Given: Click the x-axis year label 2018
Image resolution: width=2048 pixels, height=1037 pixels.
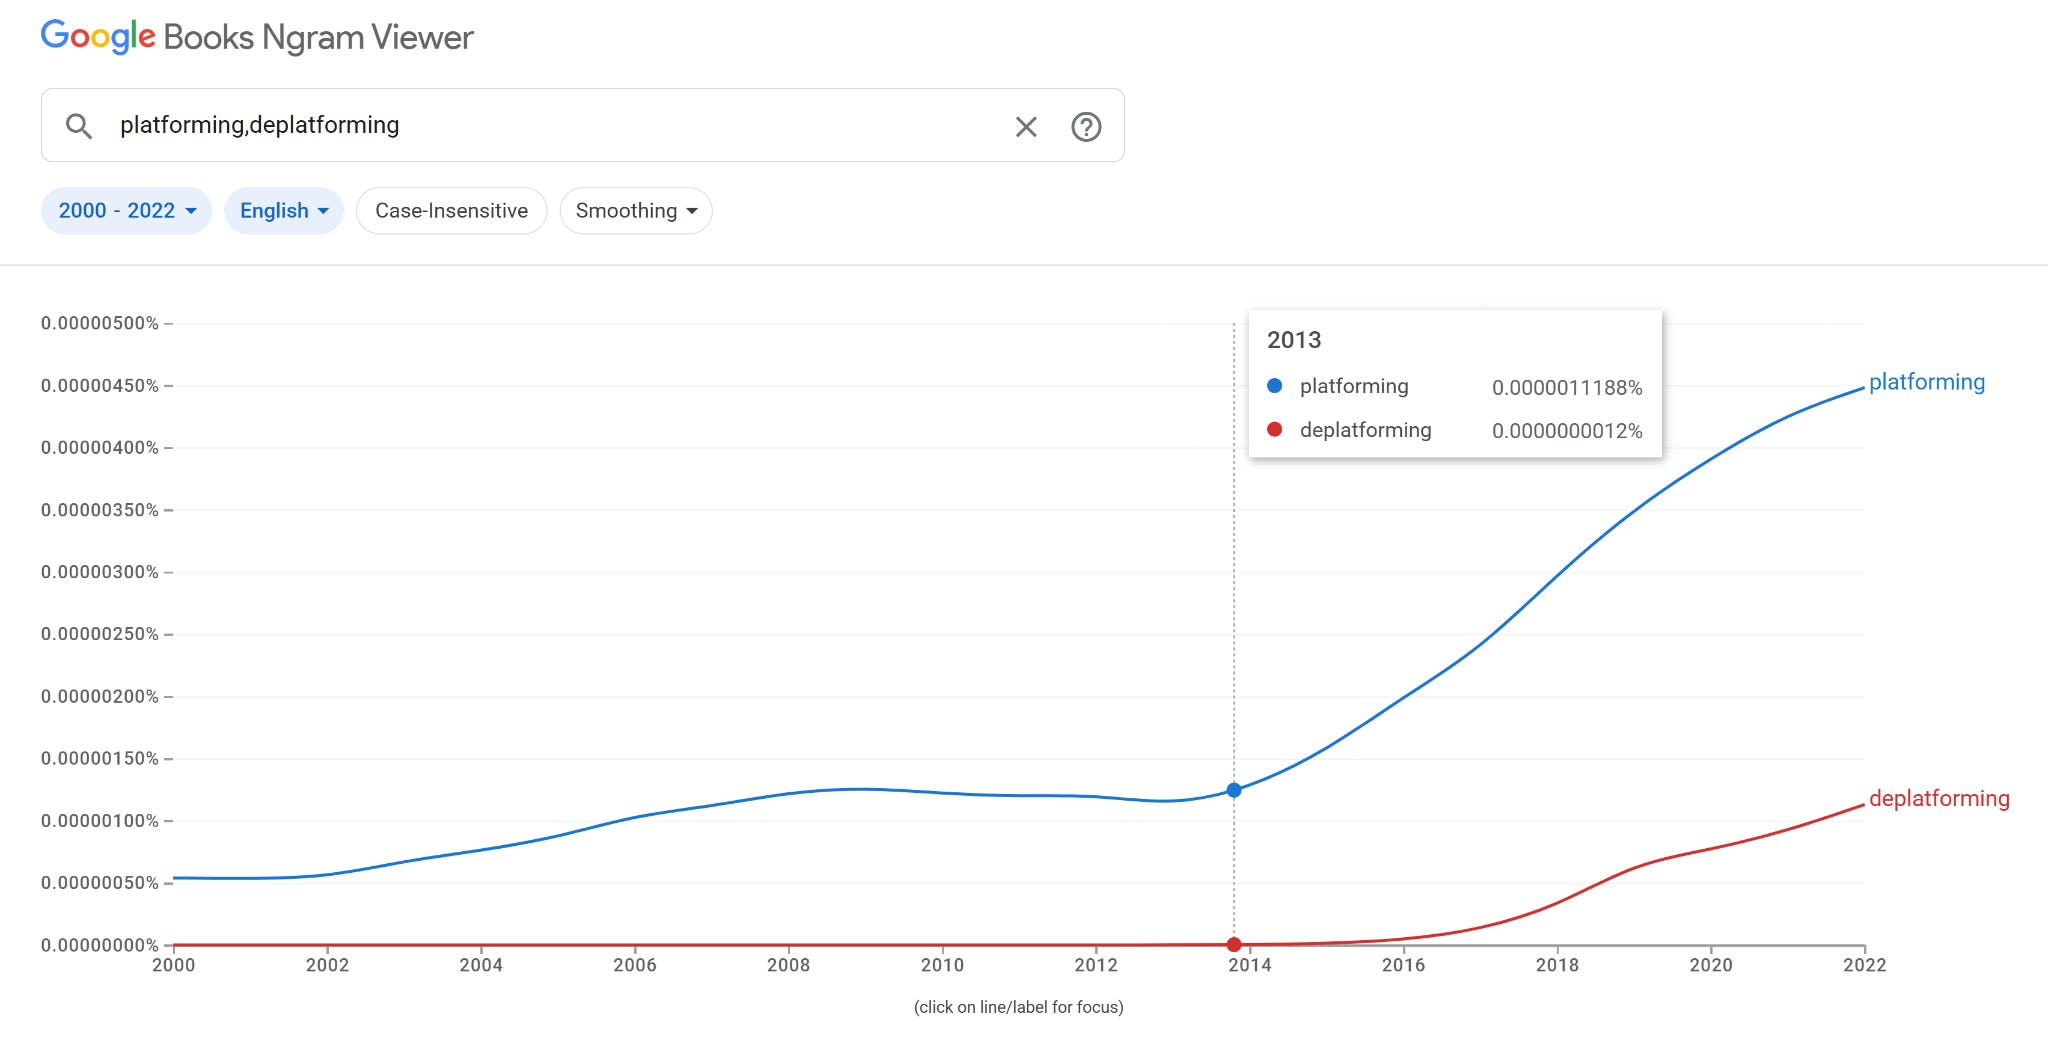Looking at the screenshot, I should tap(1557, 965).
